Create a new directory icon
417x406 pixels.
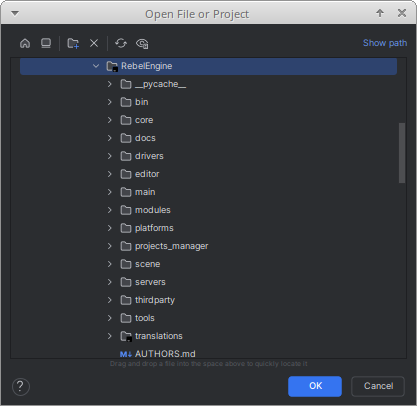point(73,43)
